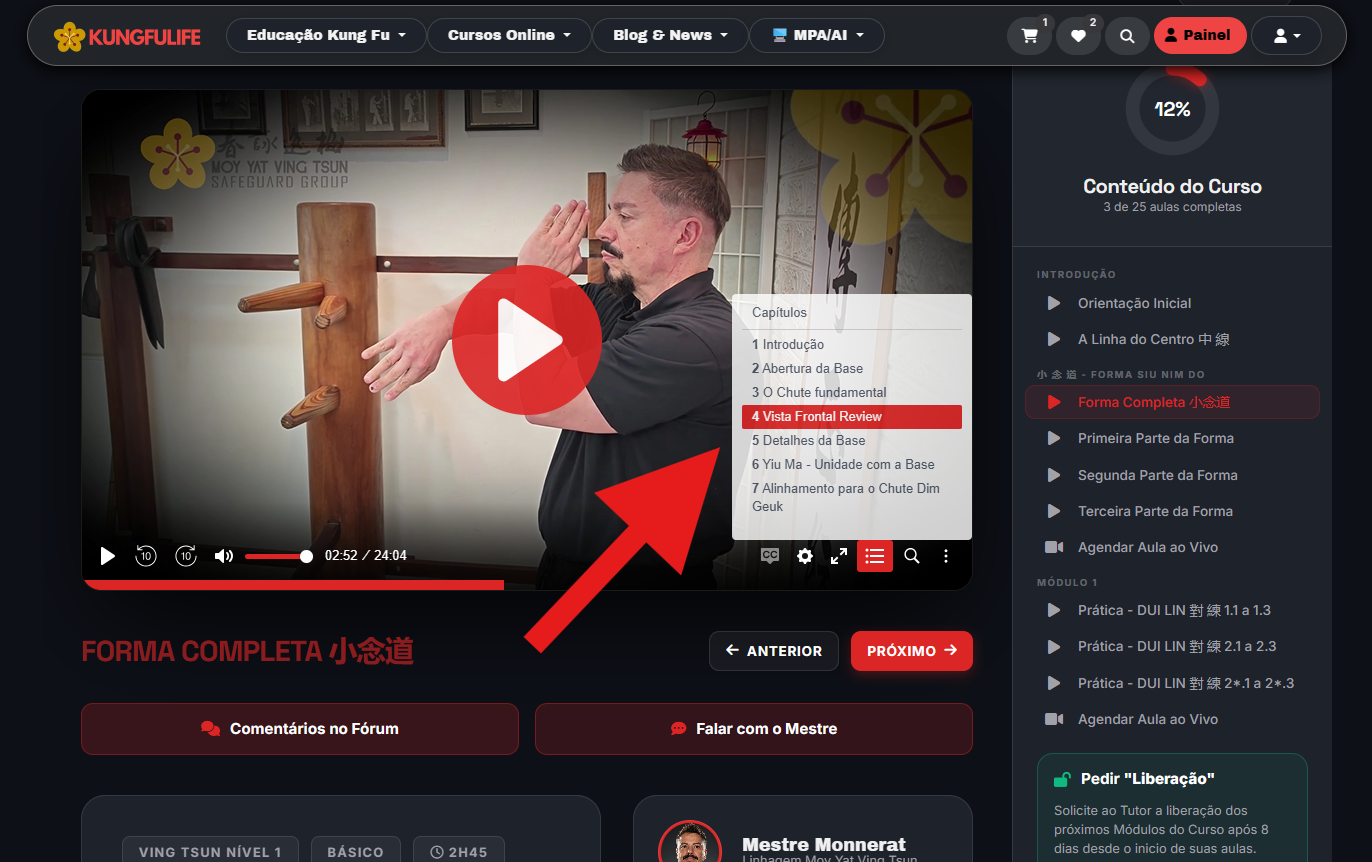This screenshot has width=1372, height=862.
Task: Click the Mestre Monnerat name
Action: point(824,844)
